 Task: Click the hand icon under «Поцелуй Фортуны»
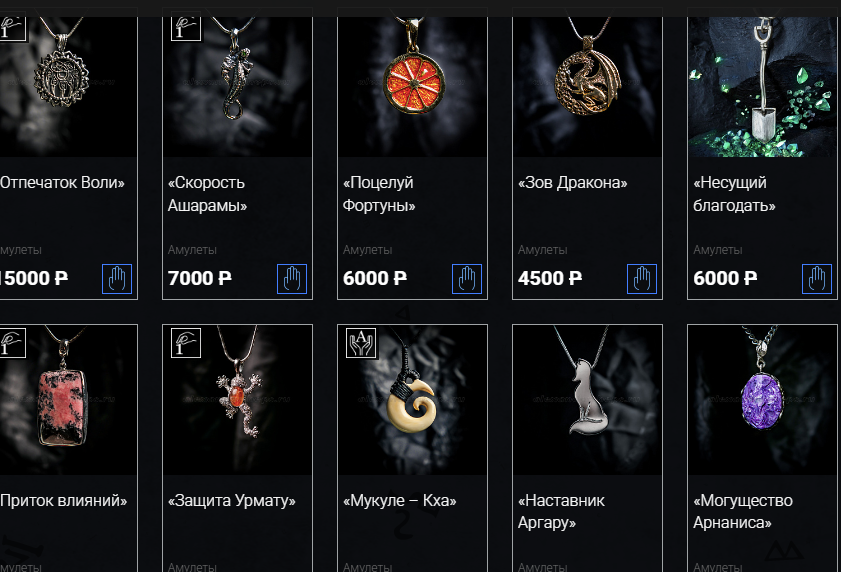tap(467, 279)
